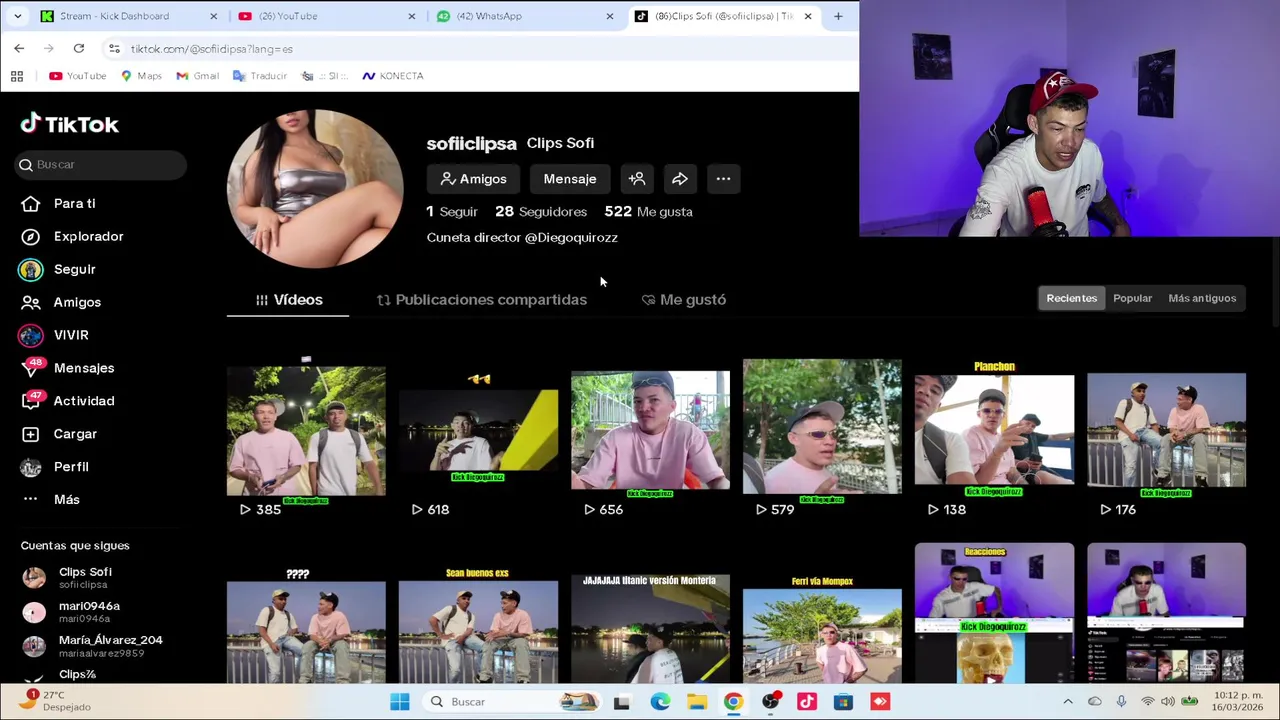
Task: Reload the TikTok page
Action: (x=78, y=48)
